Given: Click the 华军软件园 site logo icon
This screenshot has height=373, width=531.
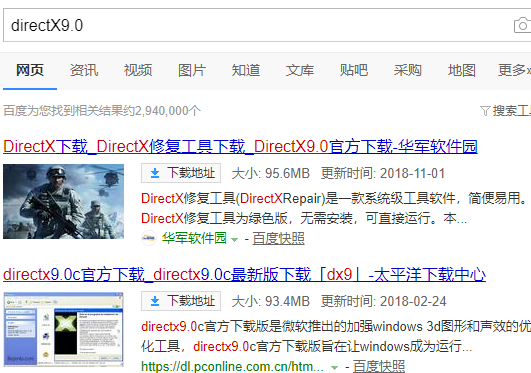Looking at the screenshot, I should [x=149, y=238].
